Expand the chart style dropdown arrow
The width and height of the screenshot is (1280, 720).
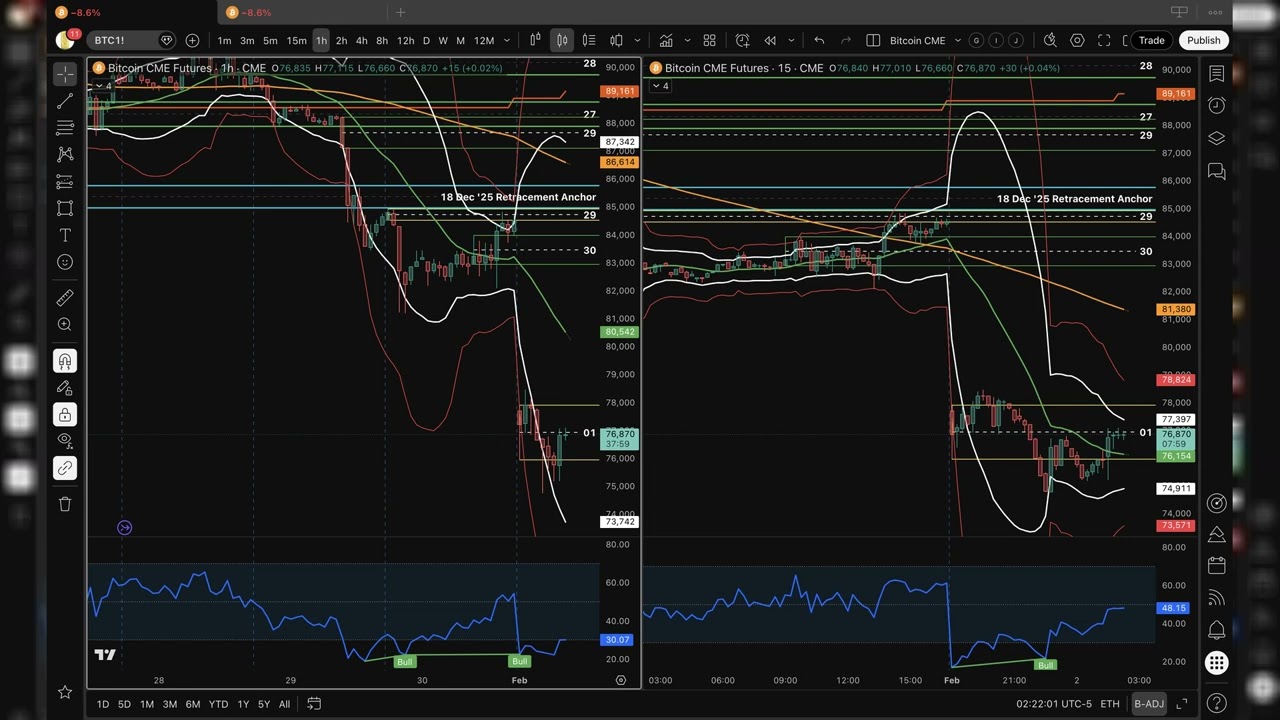coord(637,40)
